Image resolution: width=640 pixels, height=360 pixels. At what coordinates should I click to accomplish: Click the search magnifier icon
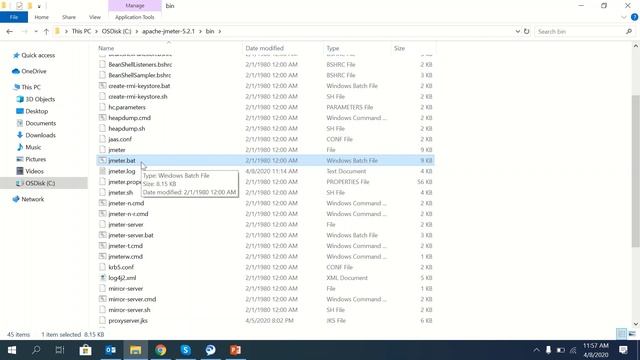(x=629, y=31)
